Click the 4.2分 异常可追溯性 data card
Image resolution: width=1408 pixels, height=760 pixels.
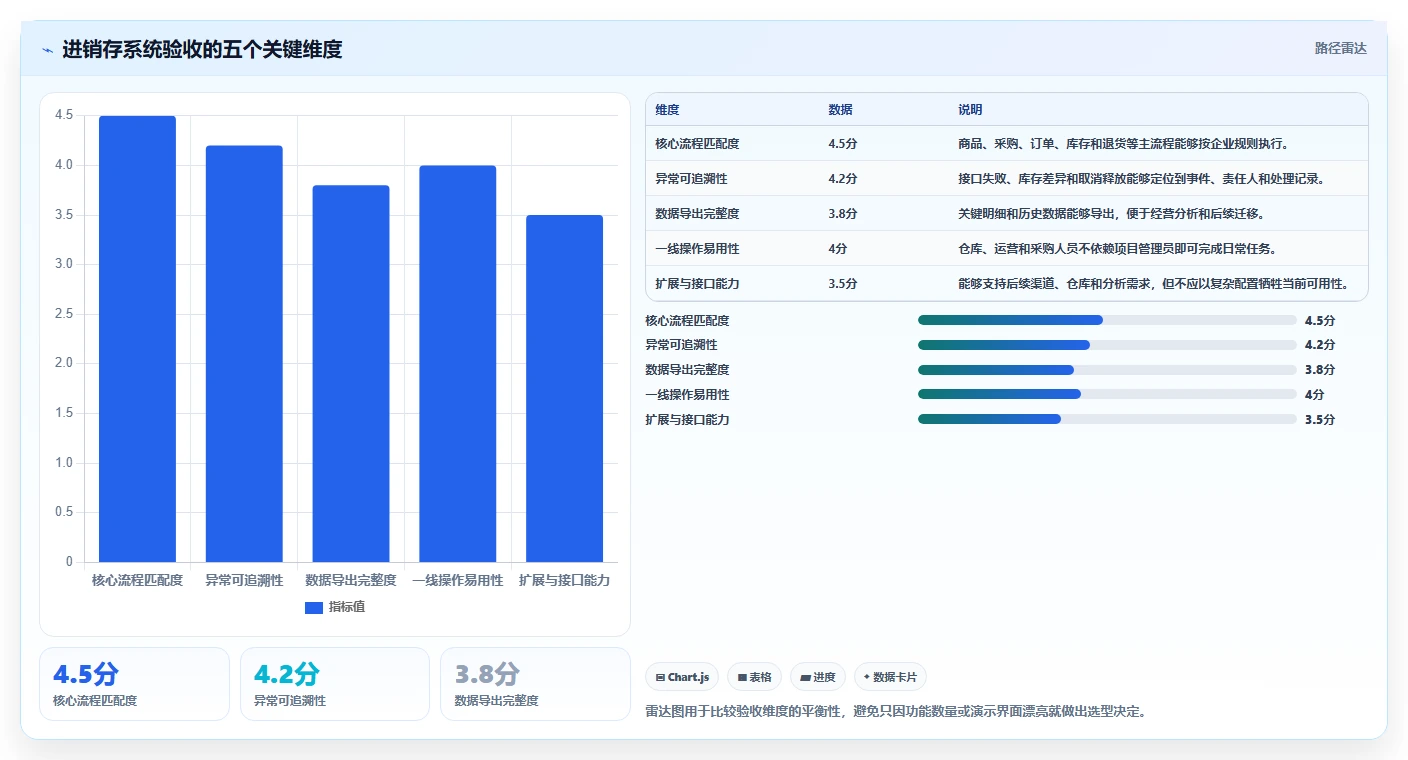(x=335, y=684)
